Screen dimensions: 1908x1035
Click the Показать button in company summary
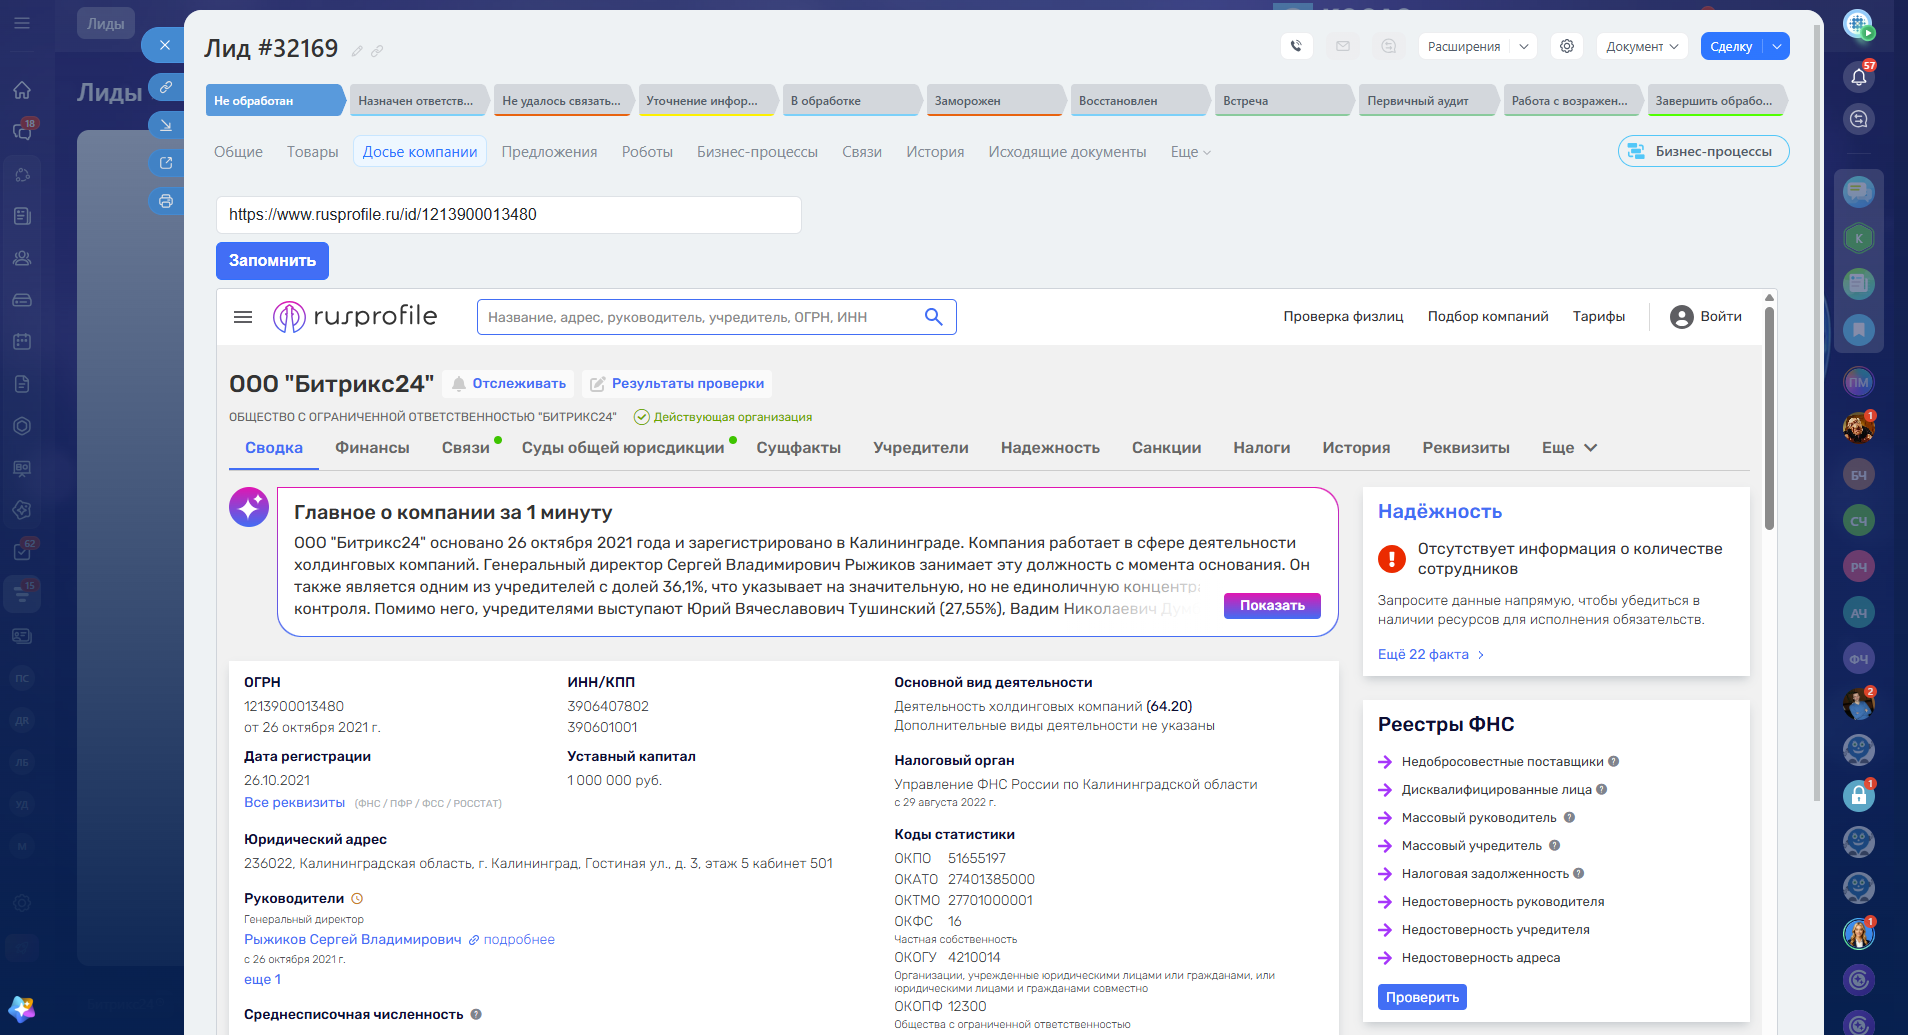click(x=1272, y=606)
